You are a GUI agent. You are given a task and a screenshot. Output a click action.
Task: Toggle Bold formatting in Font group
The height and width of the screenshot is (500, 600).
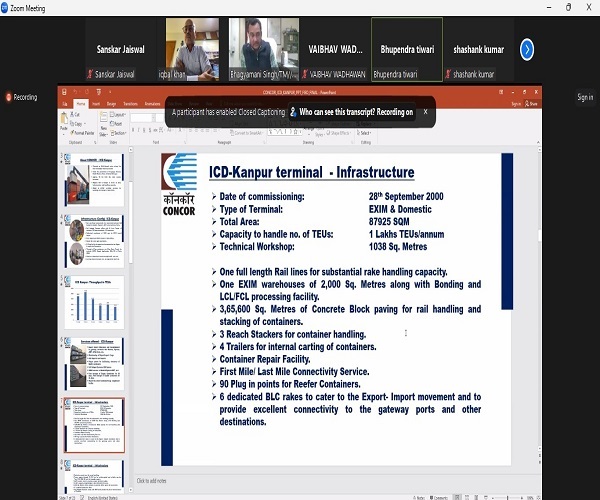(133, 130)
